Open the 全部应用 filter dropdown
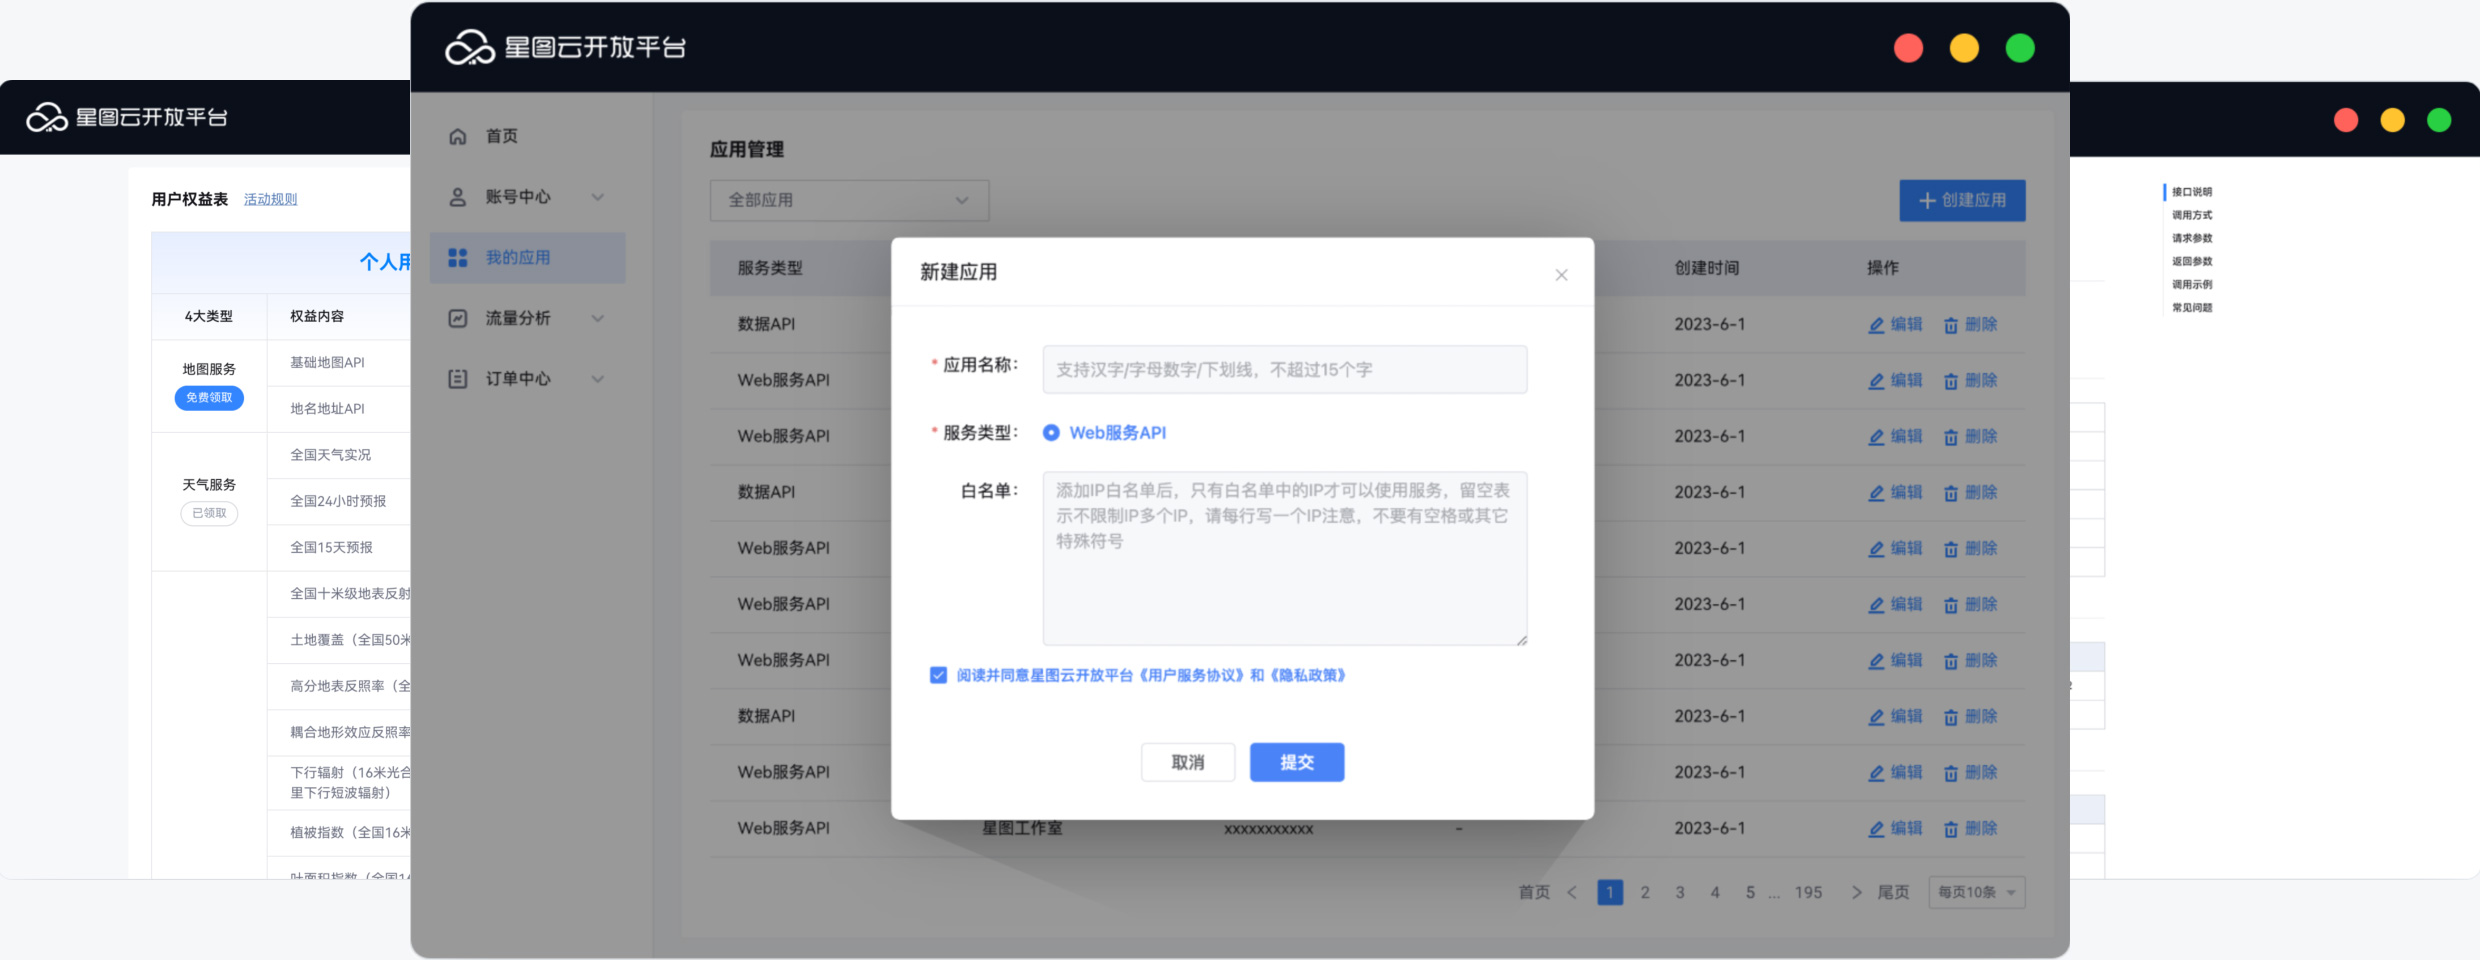The width and height of the screenshot is (2480, 960). click(849, 200)
